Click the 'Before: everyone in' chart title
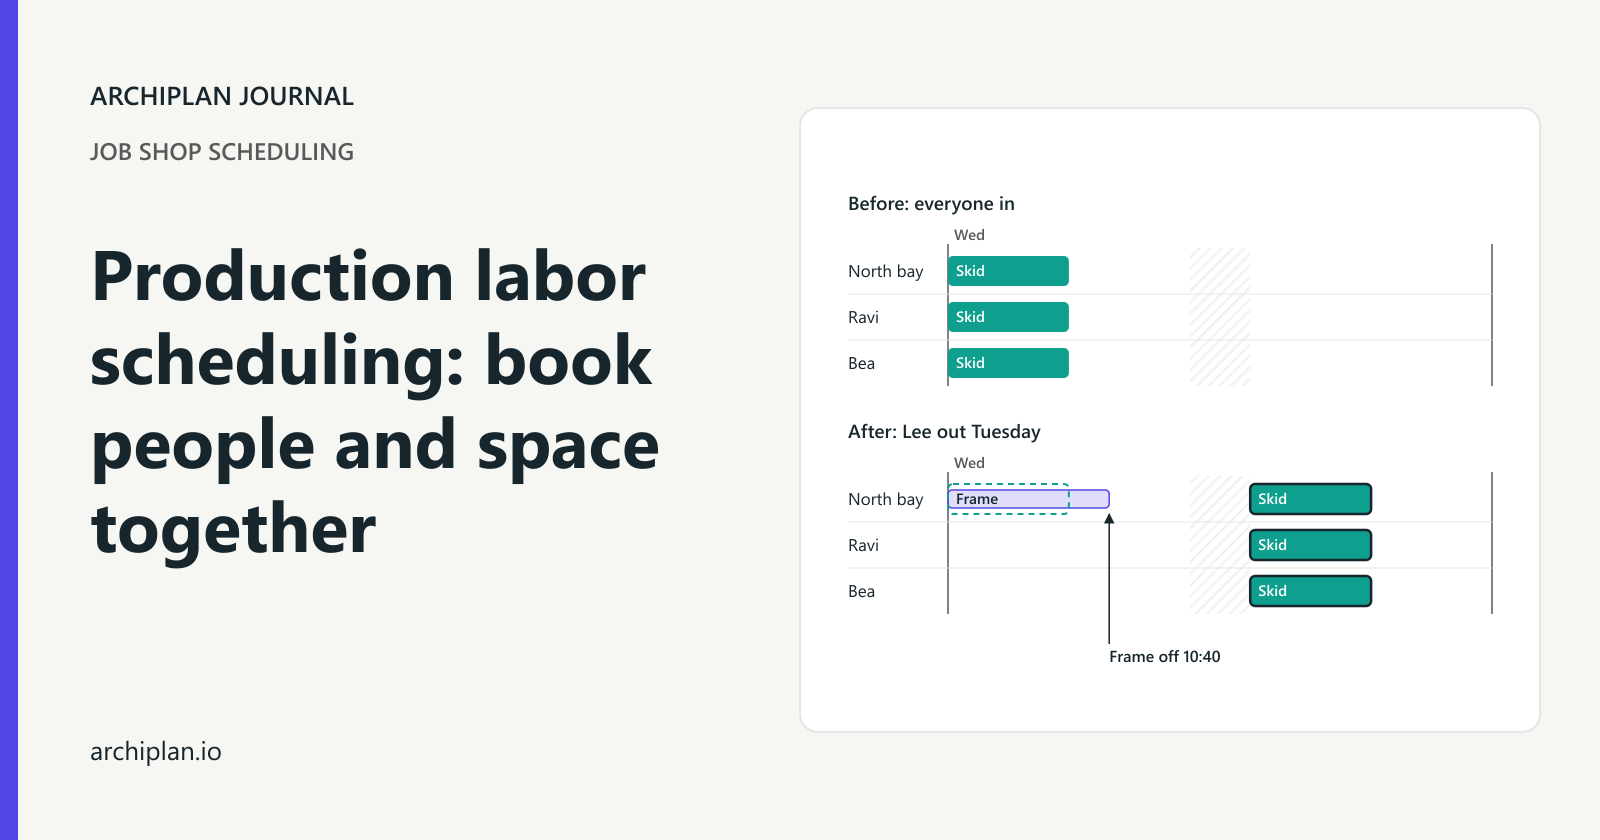Screen dimensions: 1600x840 tap(931, 204)
